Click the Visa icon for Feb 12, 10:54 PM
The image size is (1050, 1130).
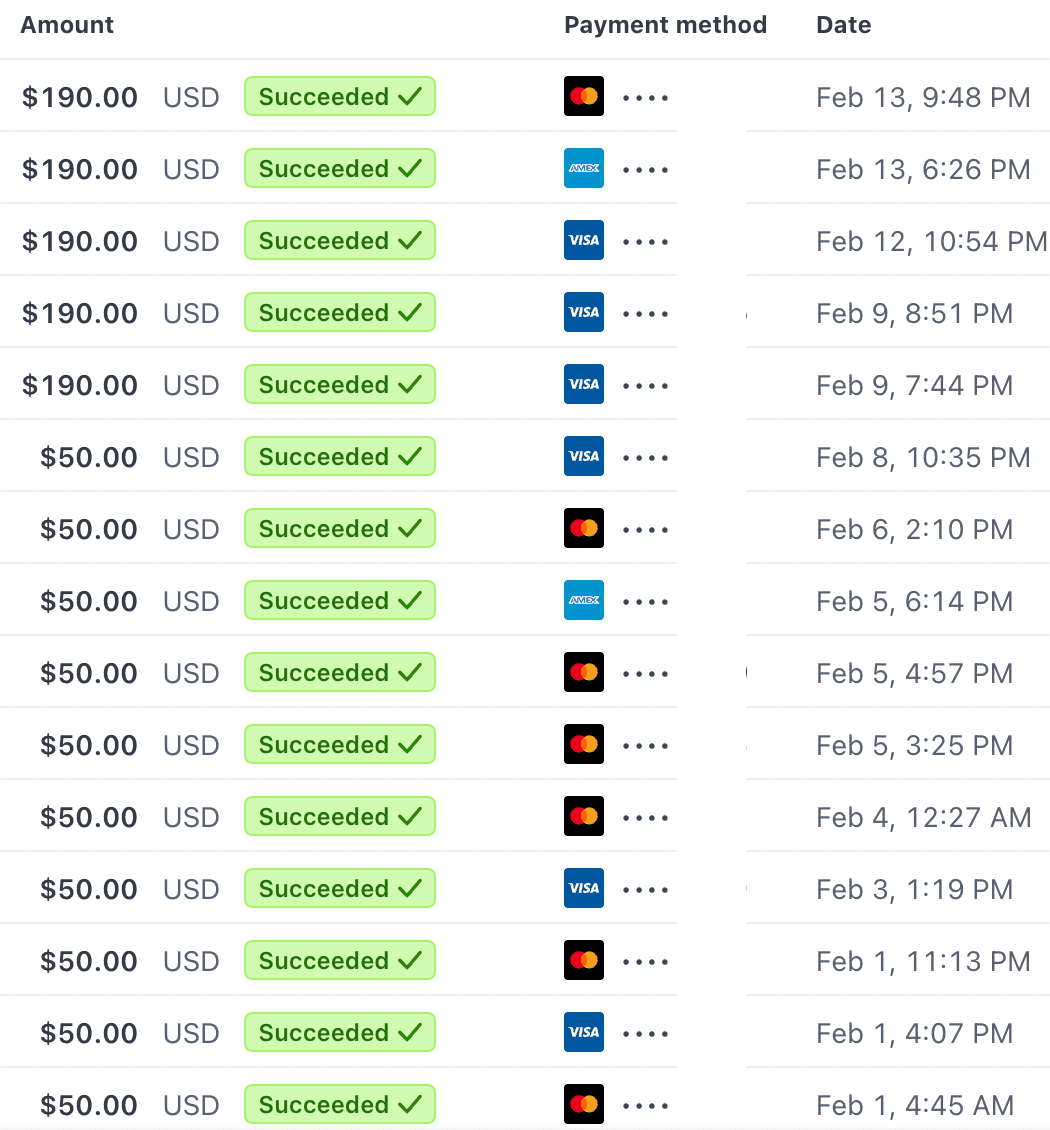(x=584, y=240)
